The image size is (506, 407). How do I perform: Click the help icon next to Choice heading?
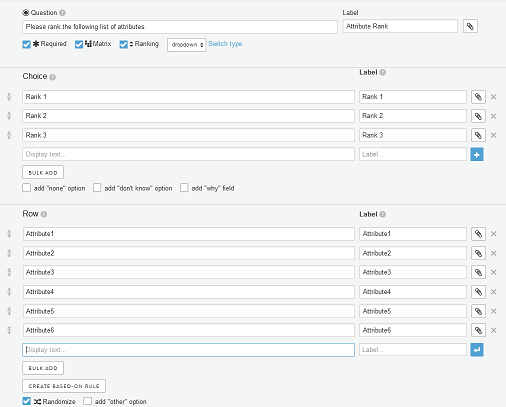pos(52,77)
